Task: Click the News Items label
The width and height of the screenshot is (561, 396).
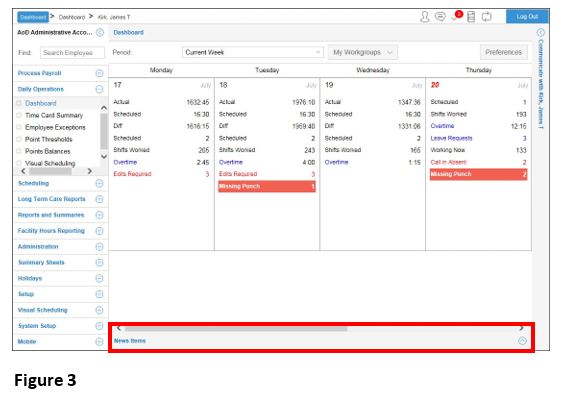Action: click(x=130, y=341)
